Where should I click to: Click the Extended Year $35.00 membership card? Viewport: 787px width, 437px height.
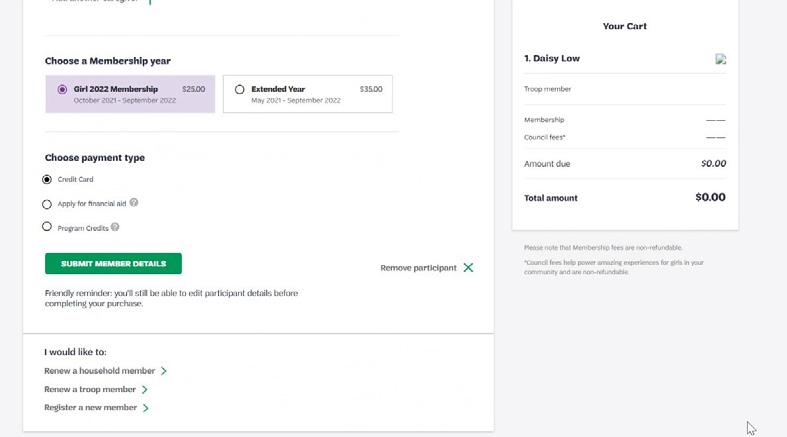pos(308,94)
